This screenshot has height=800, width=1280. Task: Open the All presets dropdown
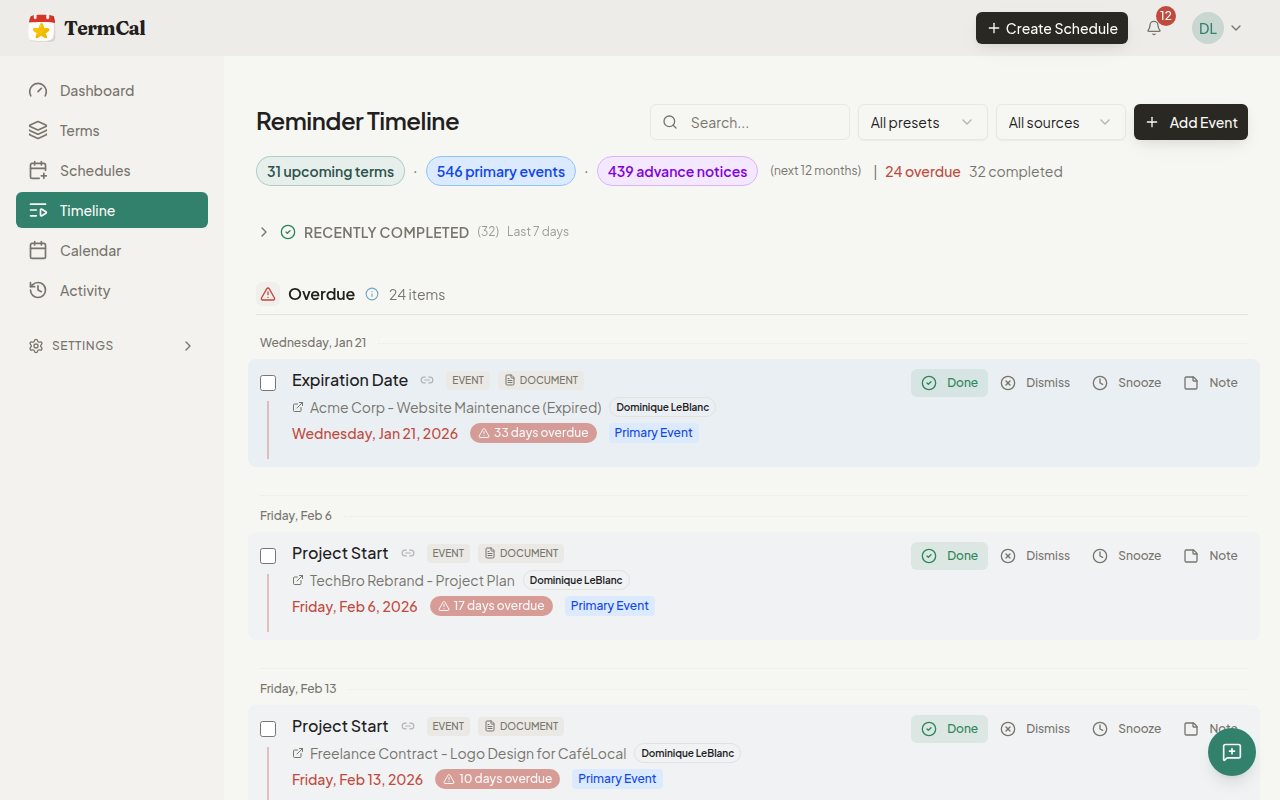click(922, 122)
